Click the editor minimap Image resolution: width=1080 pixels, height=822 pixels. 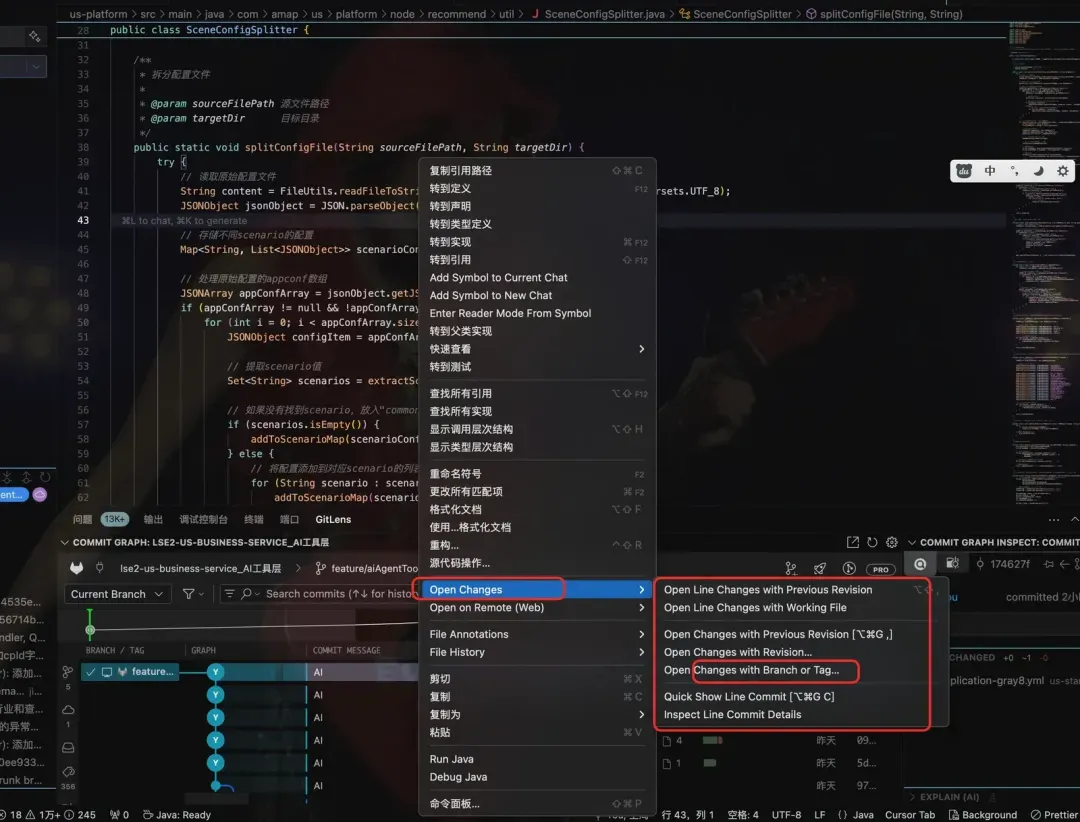(1042, 262)
